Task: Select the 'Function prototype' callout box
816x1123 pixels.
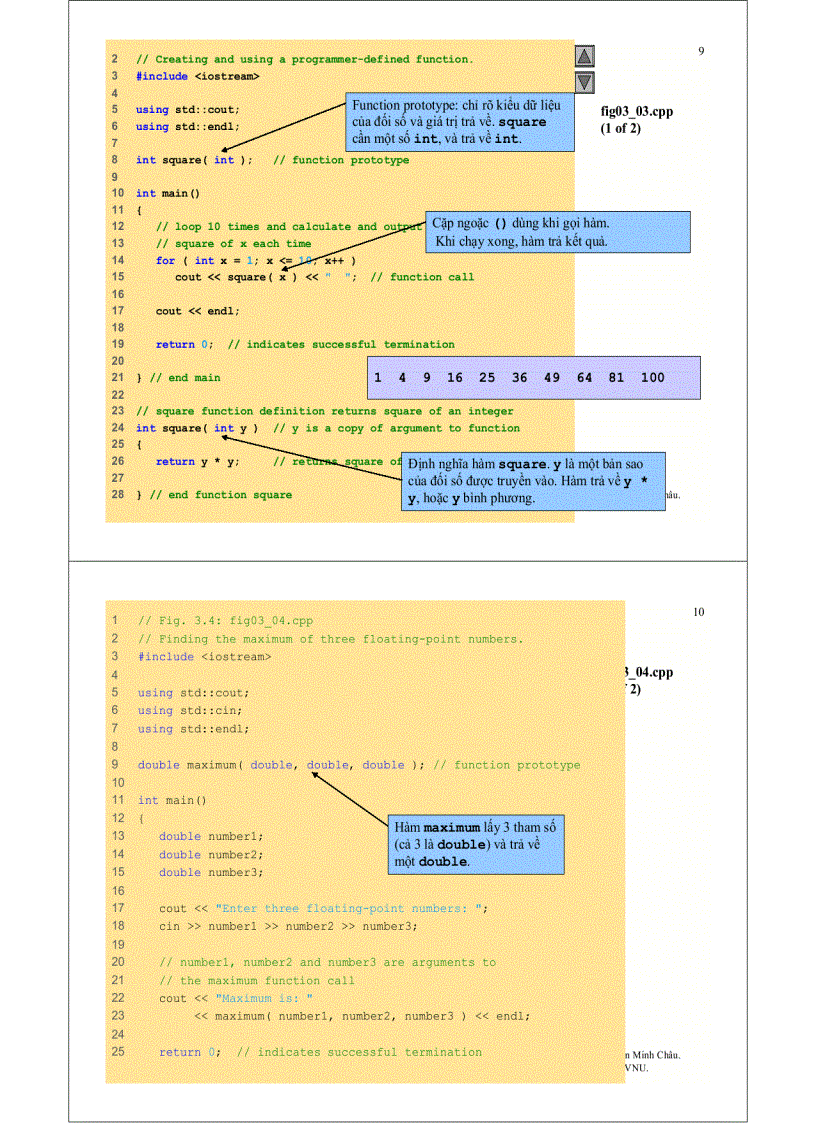Action: (460, 123)
